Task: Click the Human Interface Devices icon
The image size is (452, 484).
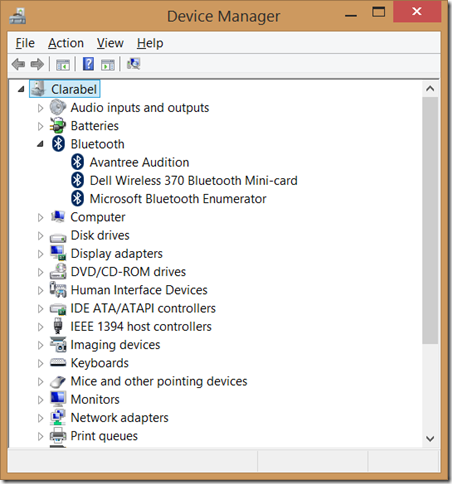Action: (x=58, y=289)
